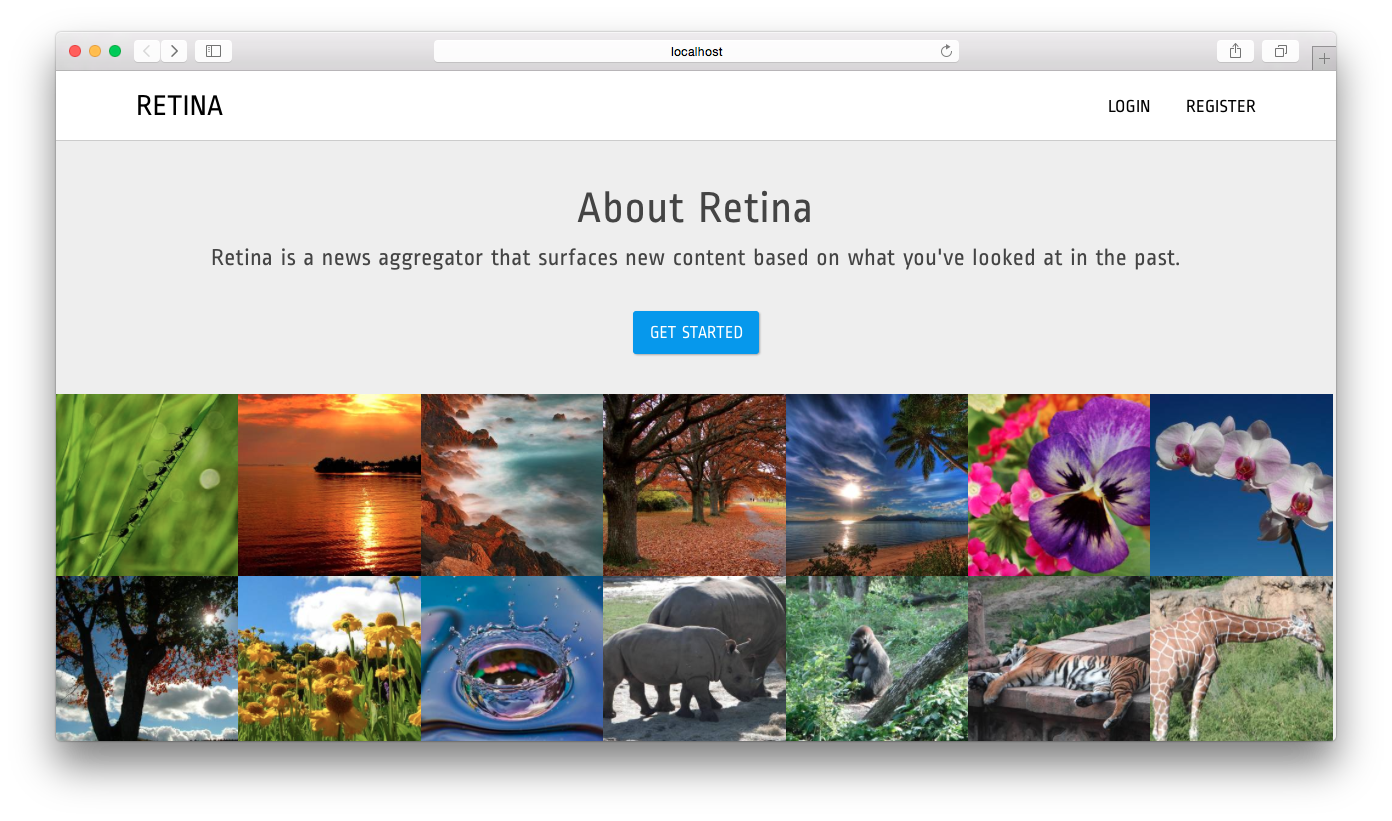Screen dimensions: 1392x821
Task: Select the white orchids on blue photo
Action: (x=1242, y=485)
